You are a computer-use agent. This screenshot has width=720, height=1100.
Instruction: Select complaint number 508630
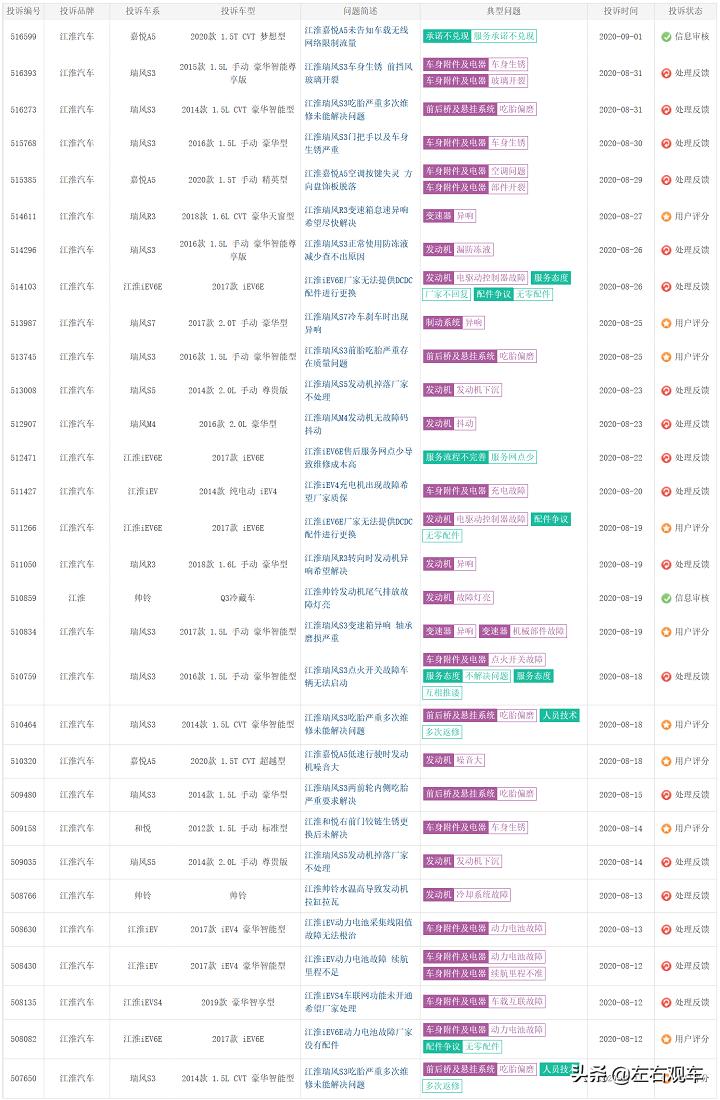pyautogui.click(x=24, y=929)
